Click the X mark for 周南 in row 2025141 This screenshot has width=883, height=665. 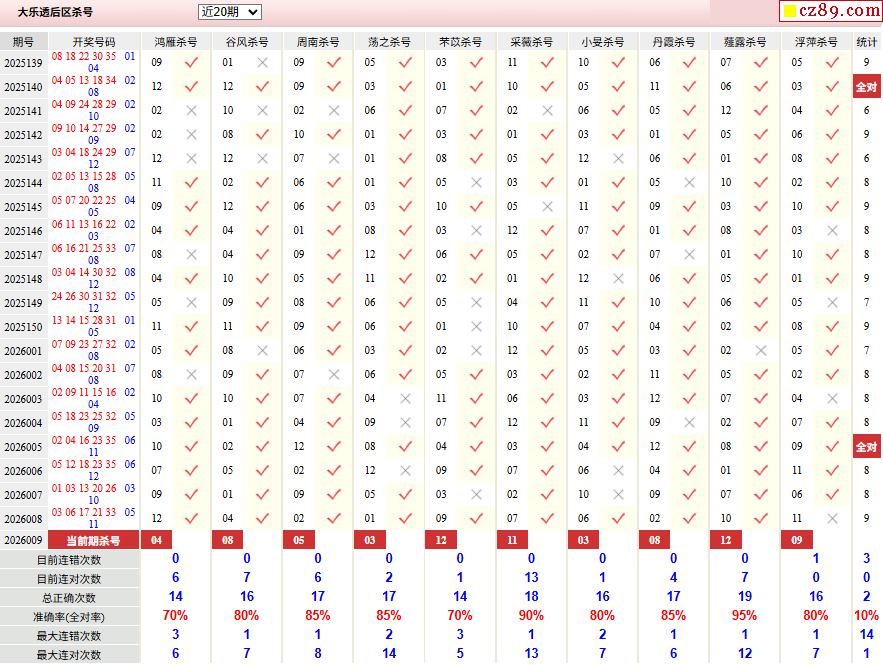[x=334, y=110]
